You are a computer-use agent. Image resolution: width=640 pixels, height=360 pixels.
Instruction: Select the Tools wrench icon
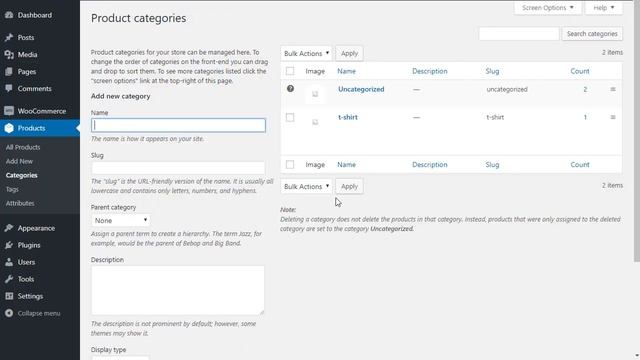tap(9, 279)
